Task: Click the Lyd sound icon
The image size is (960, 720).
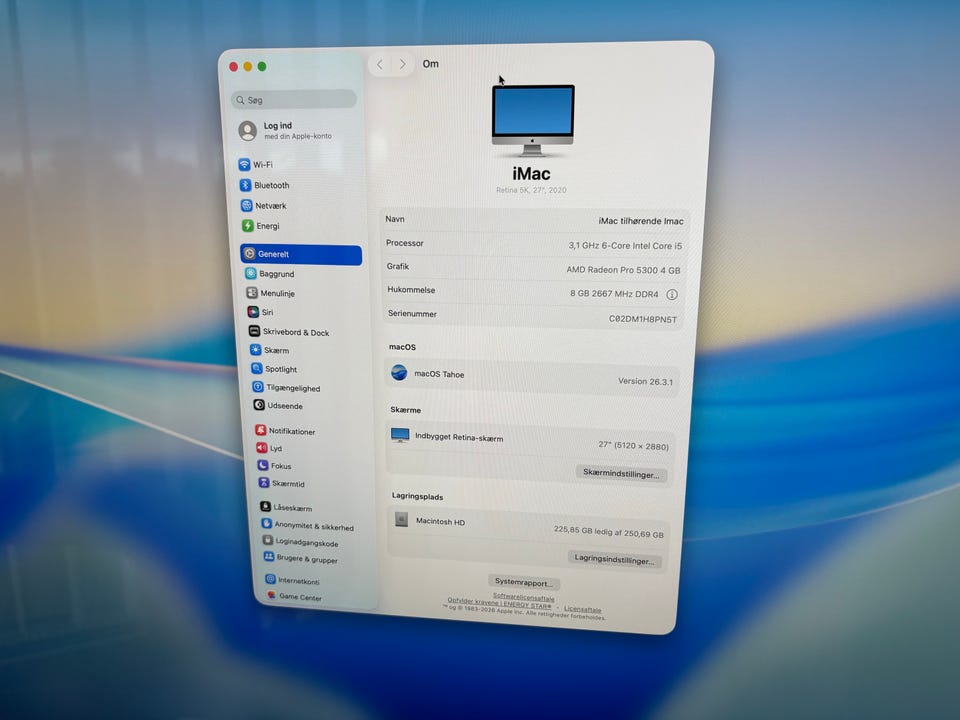Action: (x=261, y=449)
